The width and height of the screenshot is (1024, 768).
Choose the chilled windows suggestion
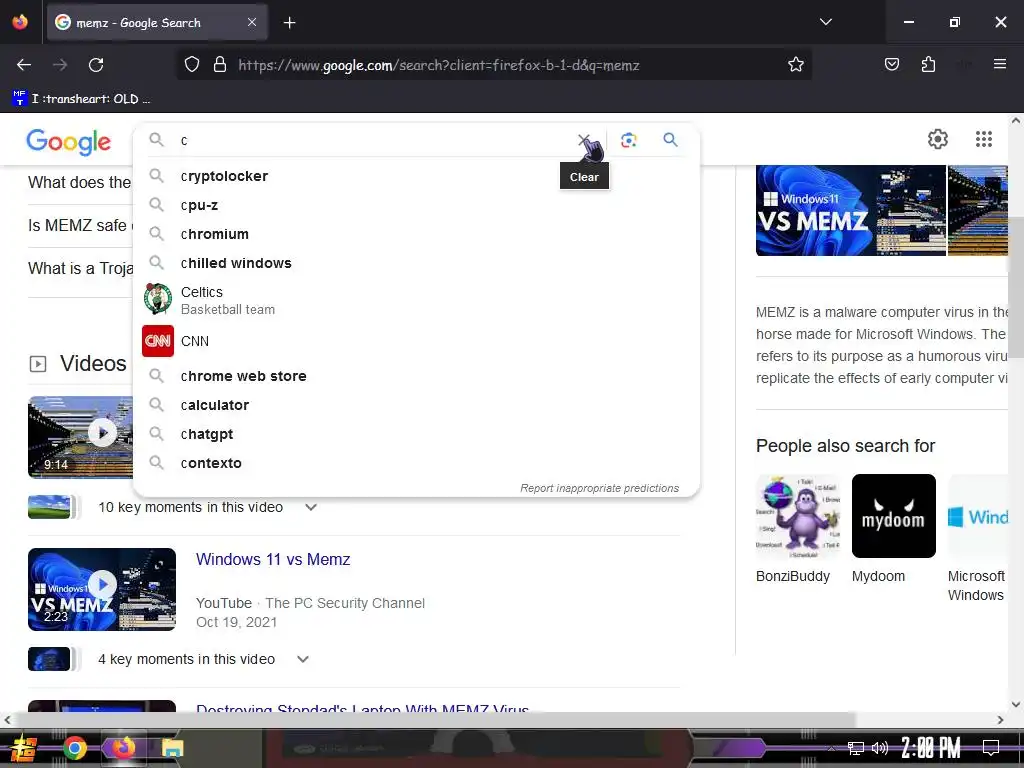click(415, 263)
